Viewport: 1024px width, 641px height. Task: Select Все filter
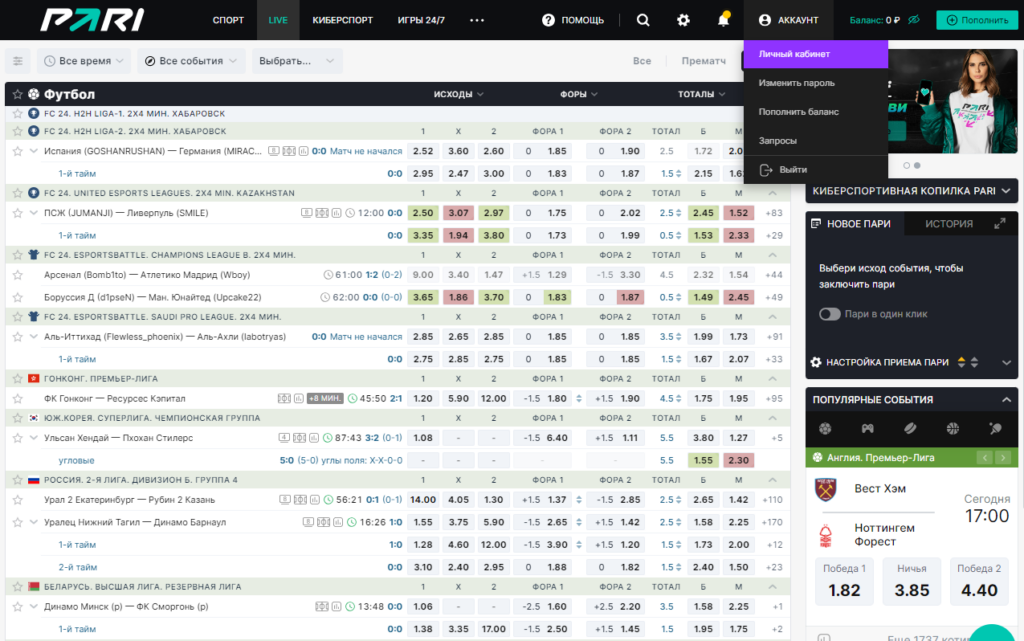[641, 61]
